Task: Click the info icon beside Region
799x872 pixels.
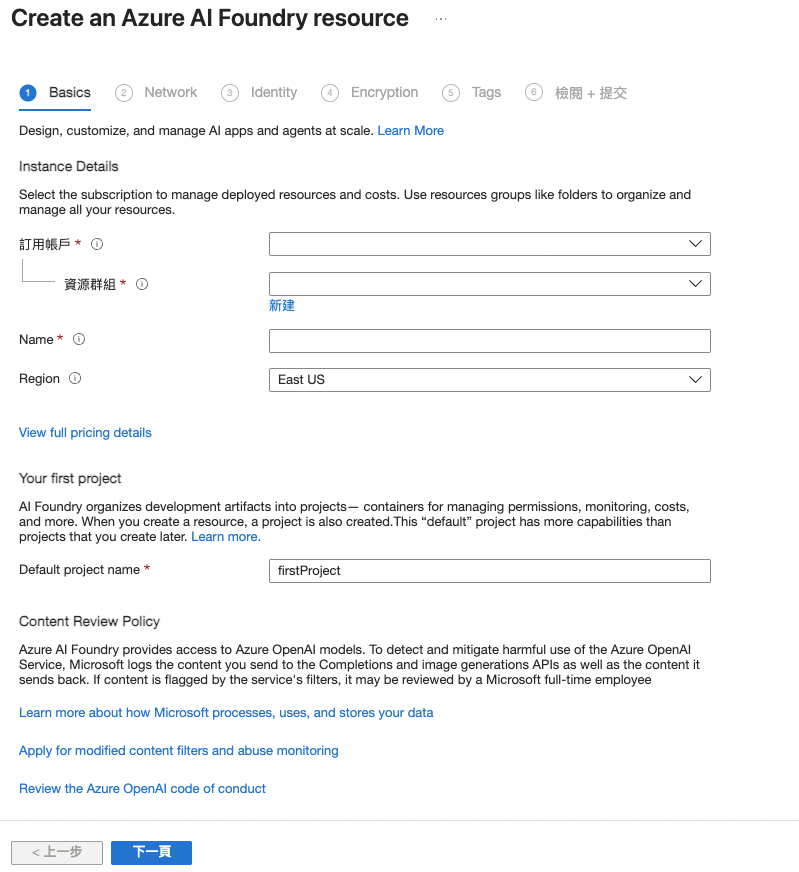Action: pos(75,379)
